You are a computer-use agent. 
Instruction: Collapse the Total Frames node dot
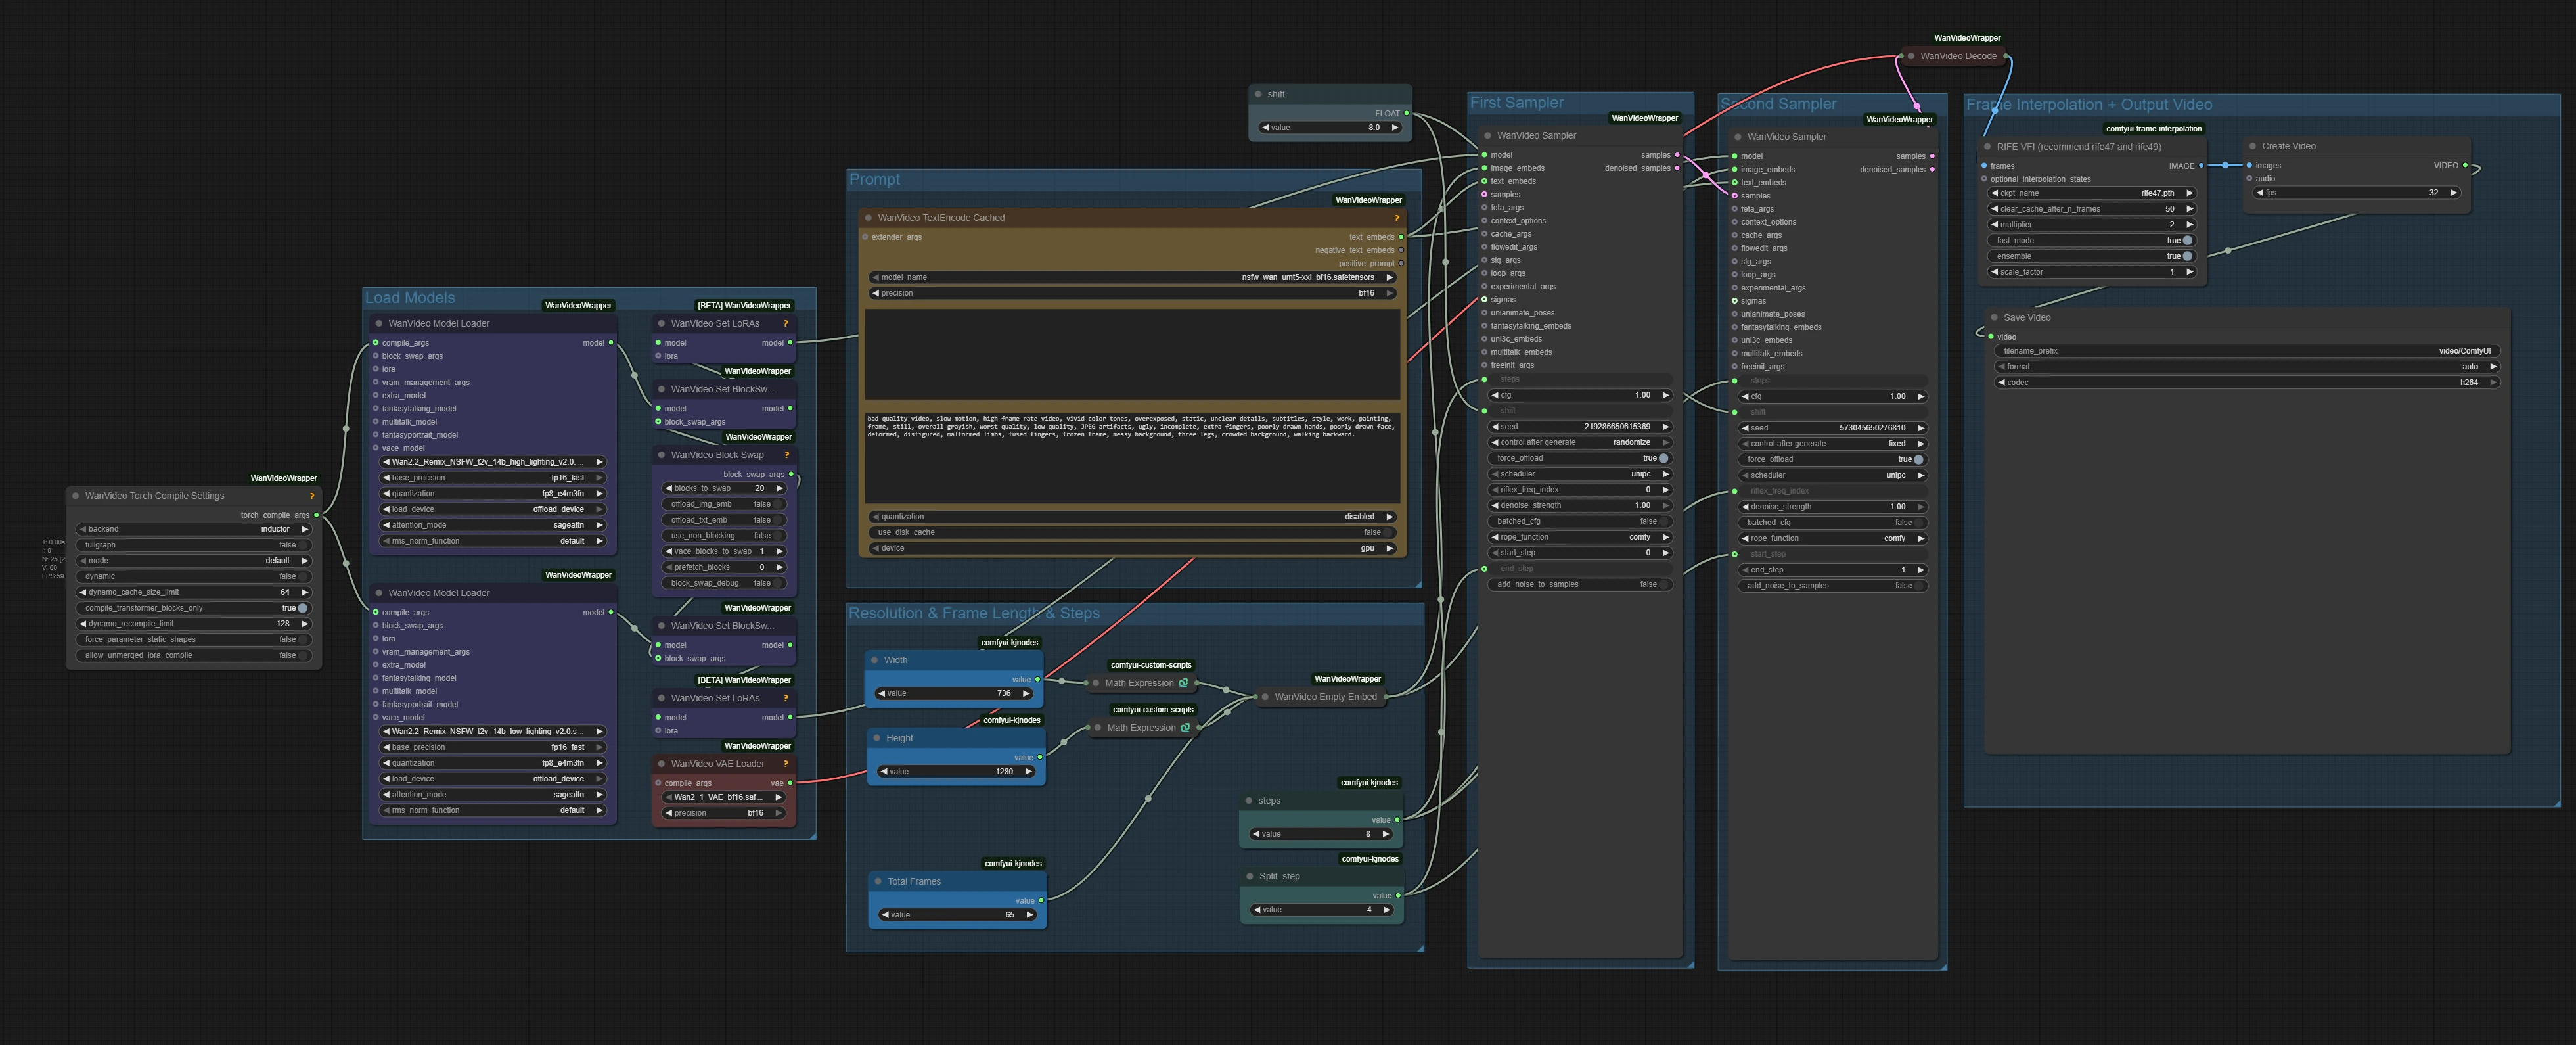tap(878, 882)
